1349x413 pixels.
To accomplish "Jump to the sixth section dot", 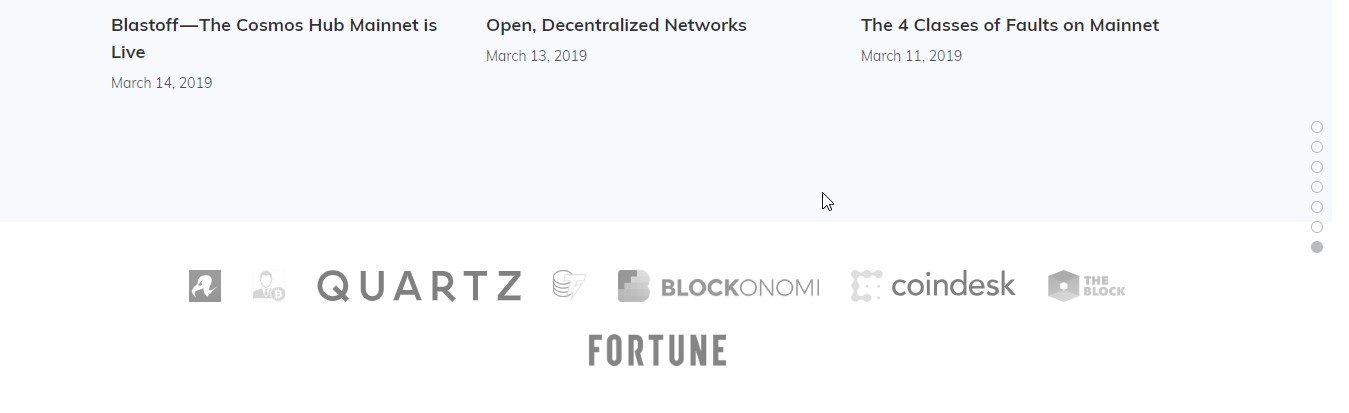I will tap(1317, 227).
